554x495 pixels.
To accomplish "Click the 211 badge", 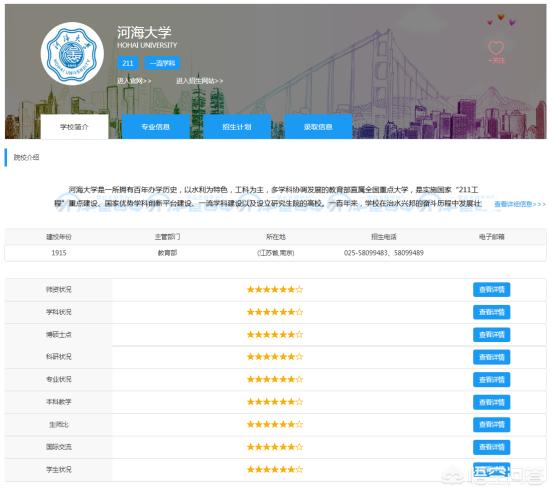I will point(128,63).
